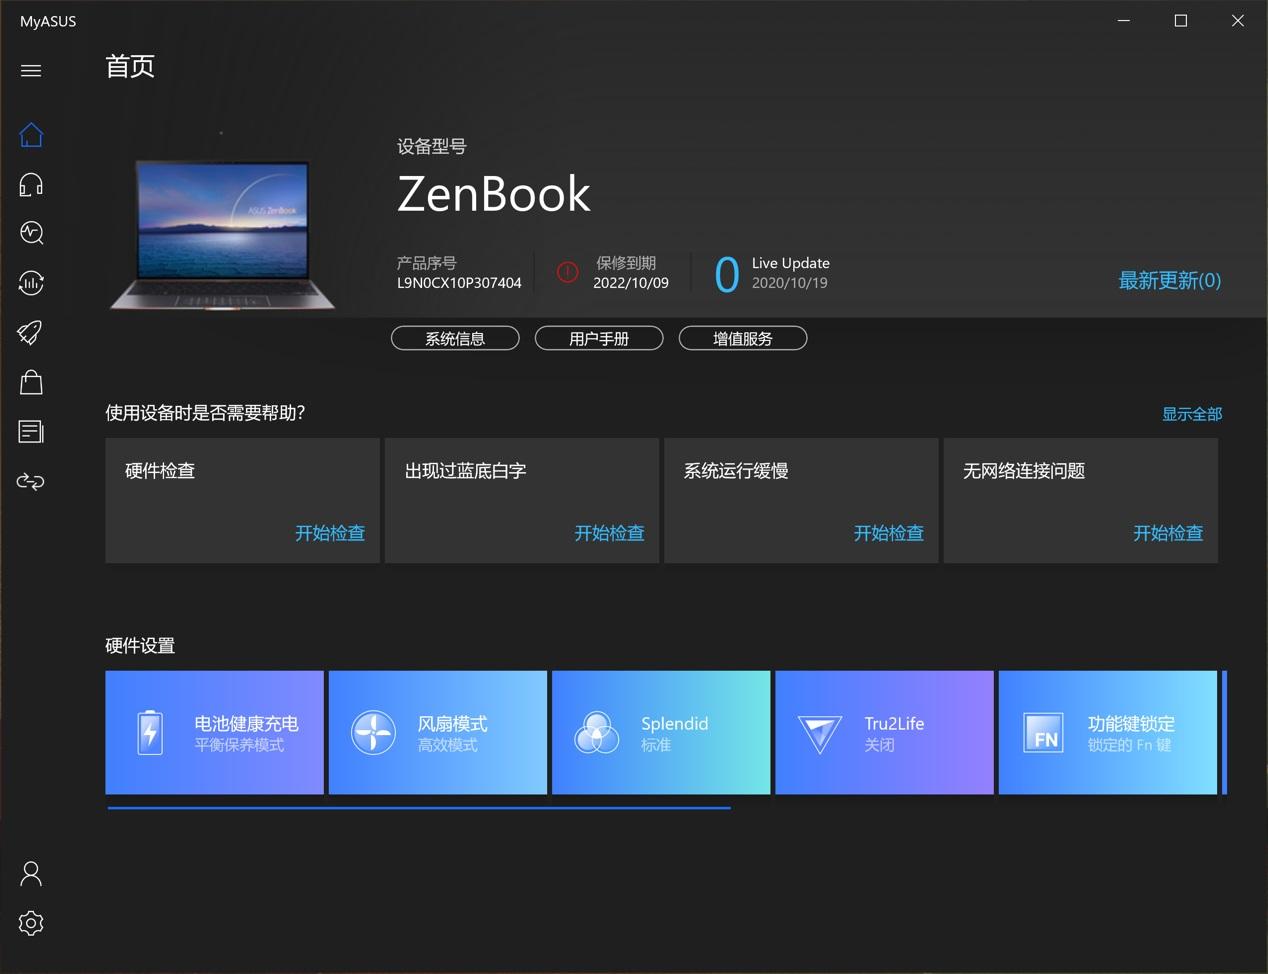Screen dimensions: 1268x974
Task: Click the battery charging icon
Action: click(150, 733)
